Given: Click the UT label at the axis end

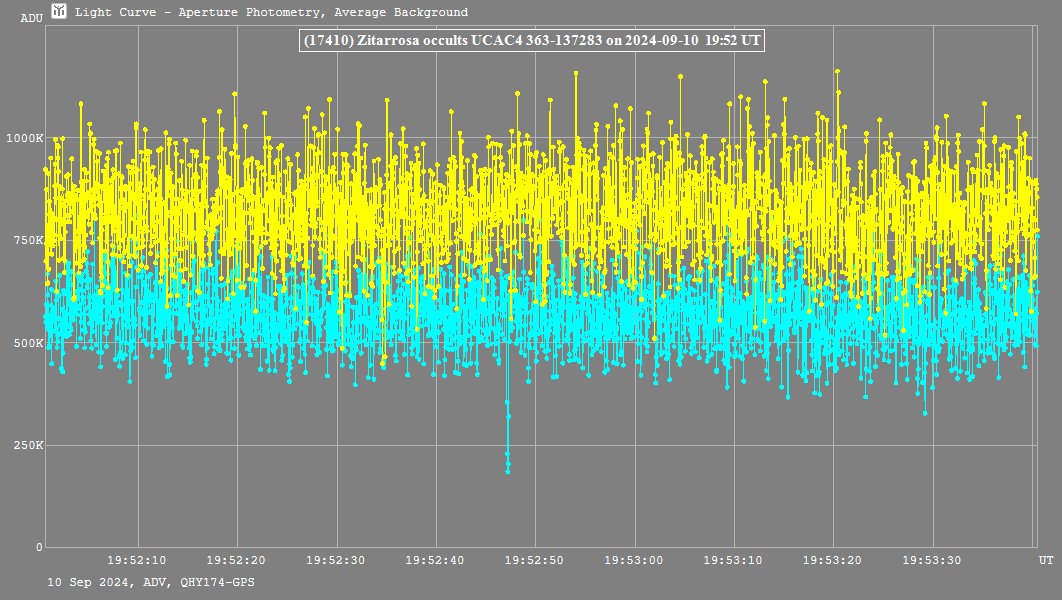Looking at the screenshot, I should (x=1044, y=559).
